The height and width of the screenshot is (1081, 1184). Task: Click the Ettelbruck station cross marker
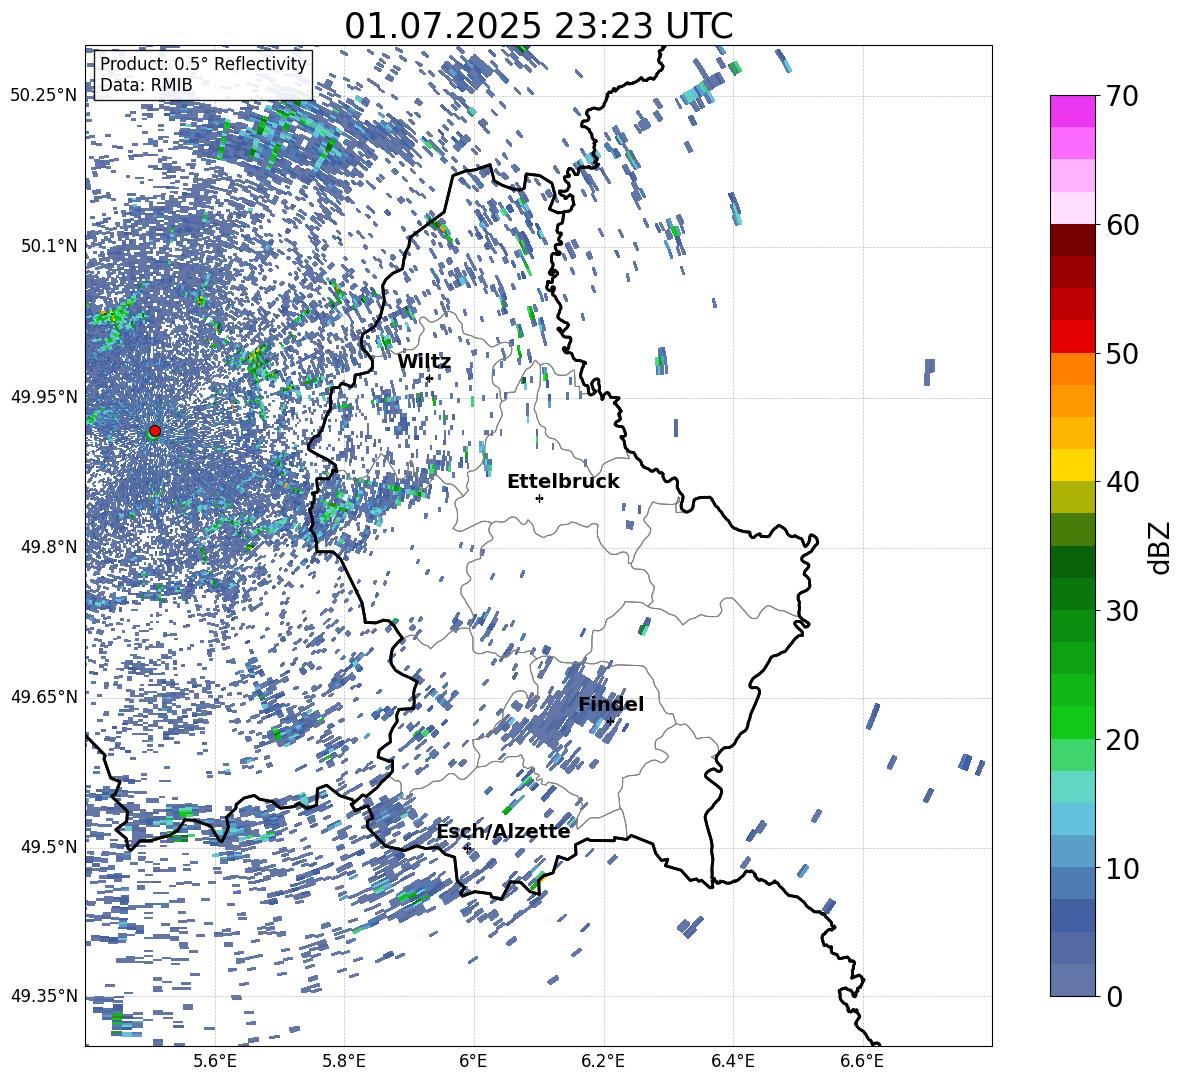(x=539, y=498)
